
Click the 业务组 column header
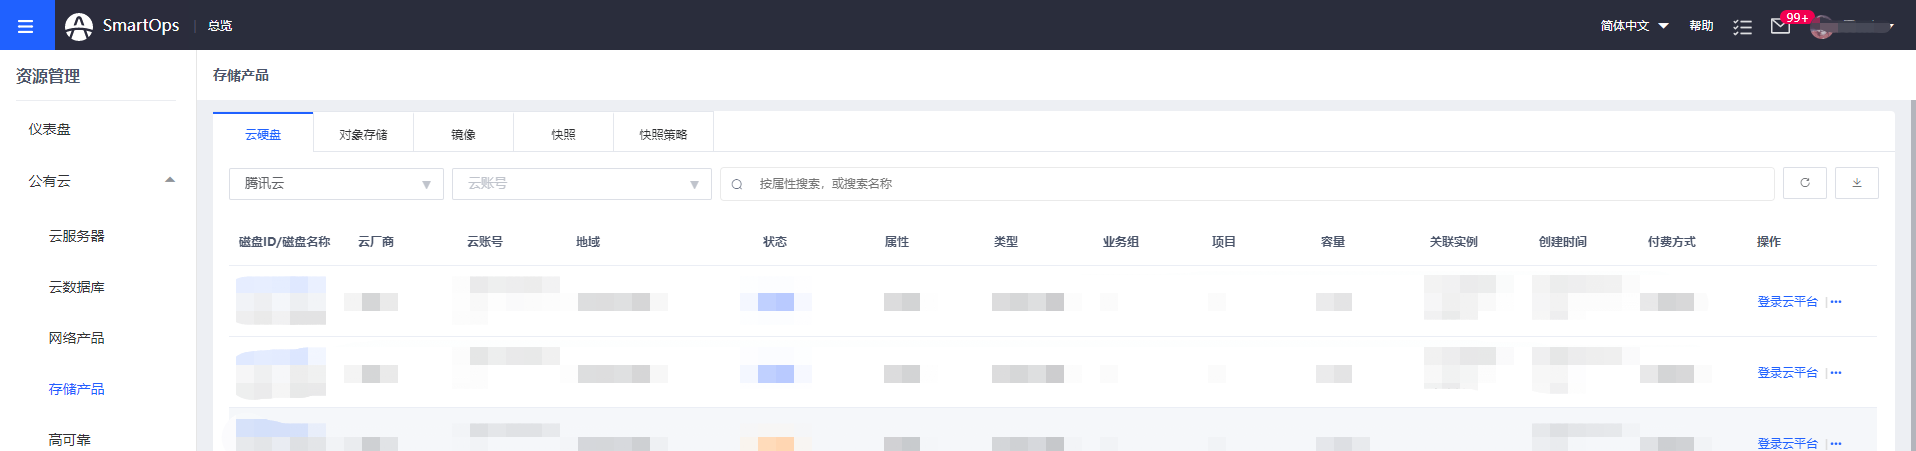pyautogui.click(x=1121, y=242)
